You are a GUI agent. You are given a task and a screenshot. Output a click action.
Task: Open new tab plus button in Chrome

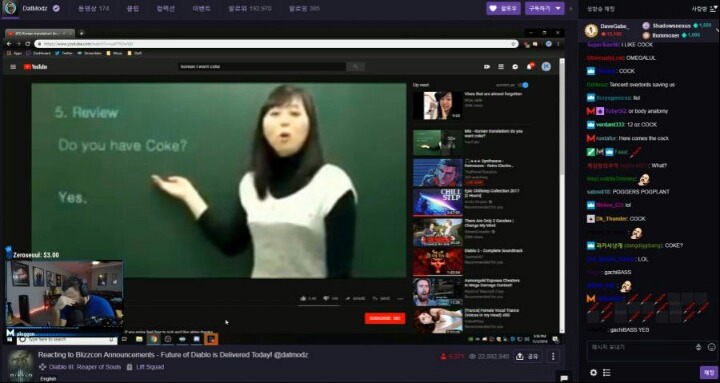pos(81,33)
